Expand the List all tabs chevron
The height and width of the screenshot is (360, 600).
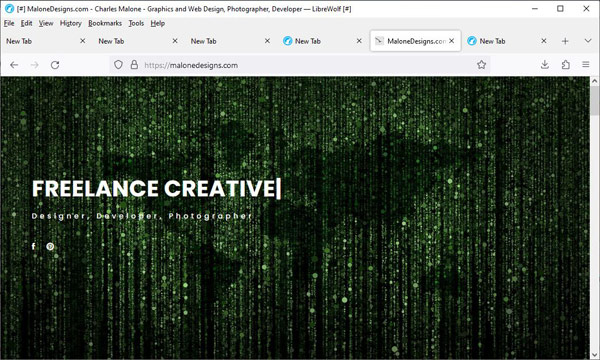coord(588,41)
